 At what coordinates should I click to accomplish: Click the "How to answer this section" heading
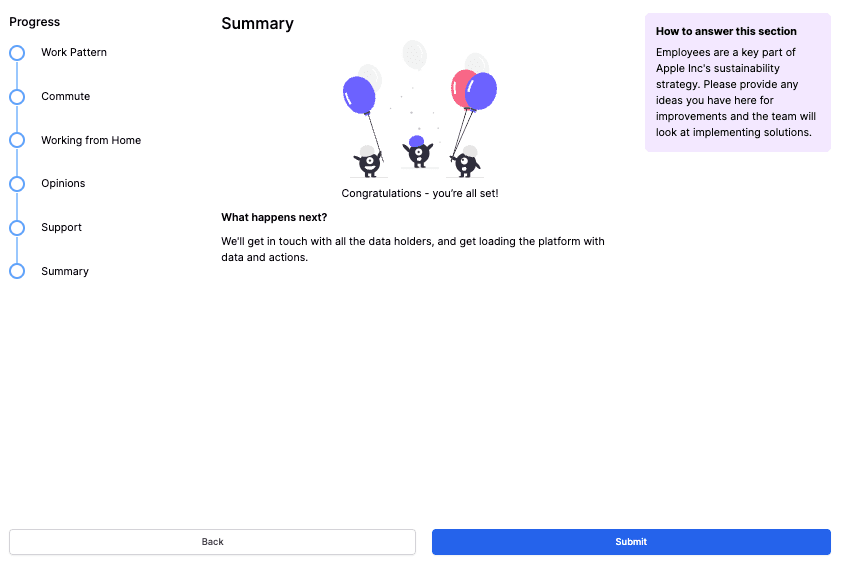(x=712, y=31)
